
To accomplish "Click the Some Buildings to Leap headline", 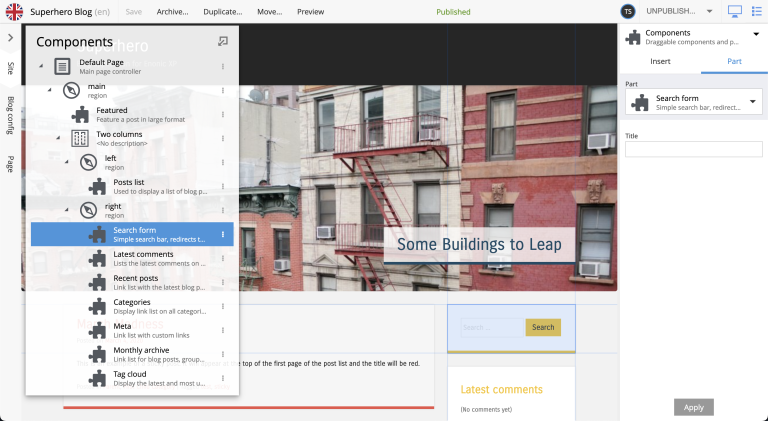I will [479, 244].
